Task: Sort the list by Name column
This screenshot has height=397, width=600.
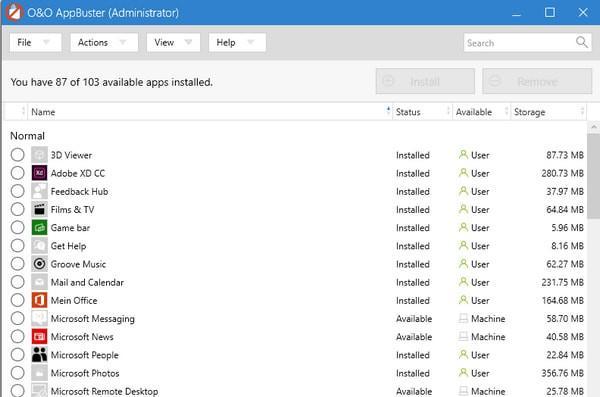Action: 210,112
